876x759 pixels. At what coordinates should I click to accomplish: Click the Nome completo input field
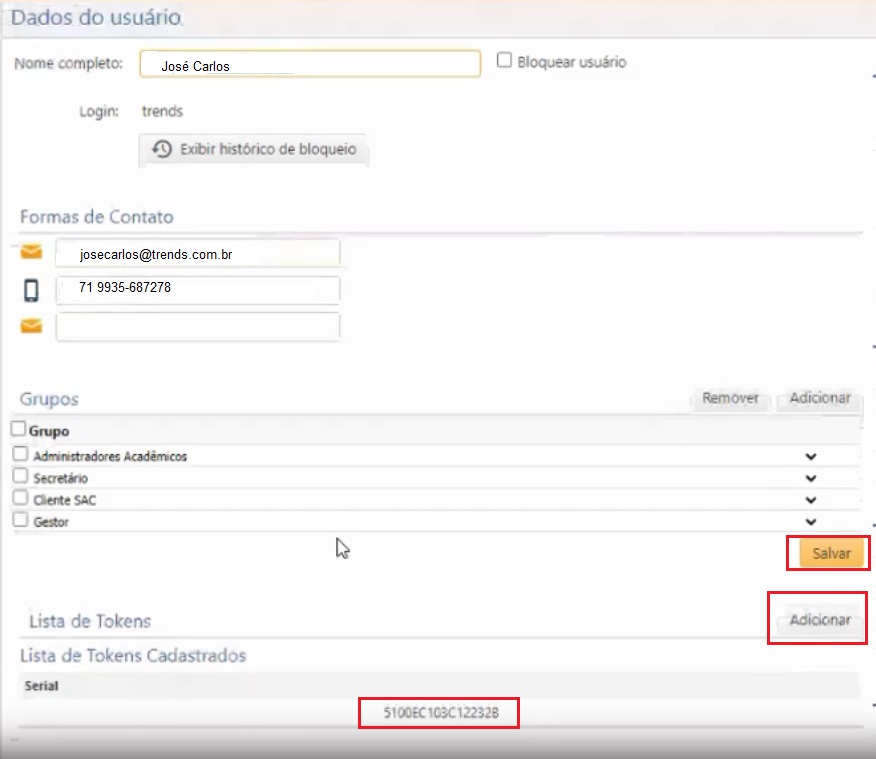[310, 65]
